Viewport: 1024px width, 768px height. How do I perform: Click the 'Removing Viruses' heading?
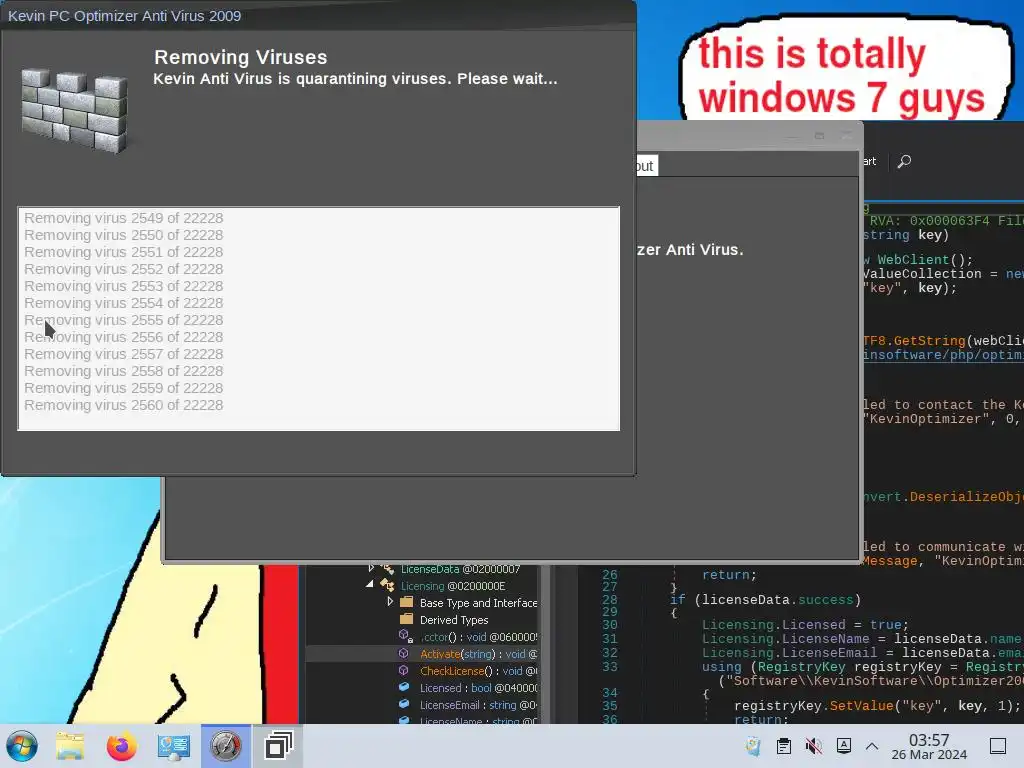240,57
